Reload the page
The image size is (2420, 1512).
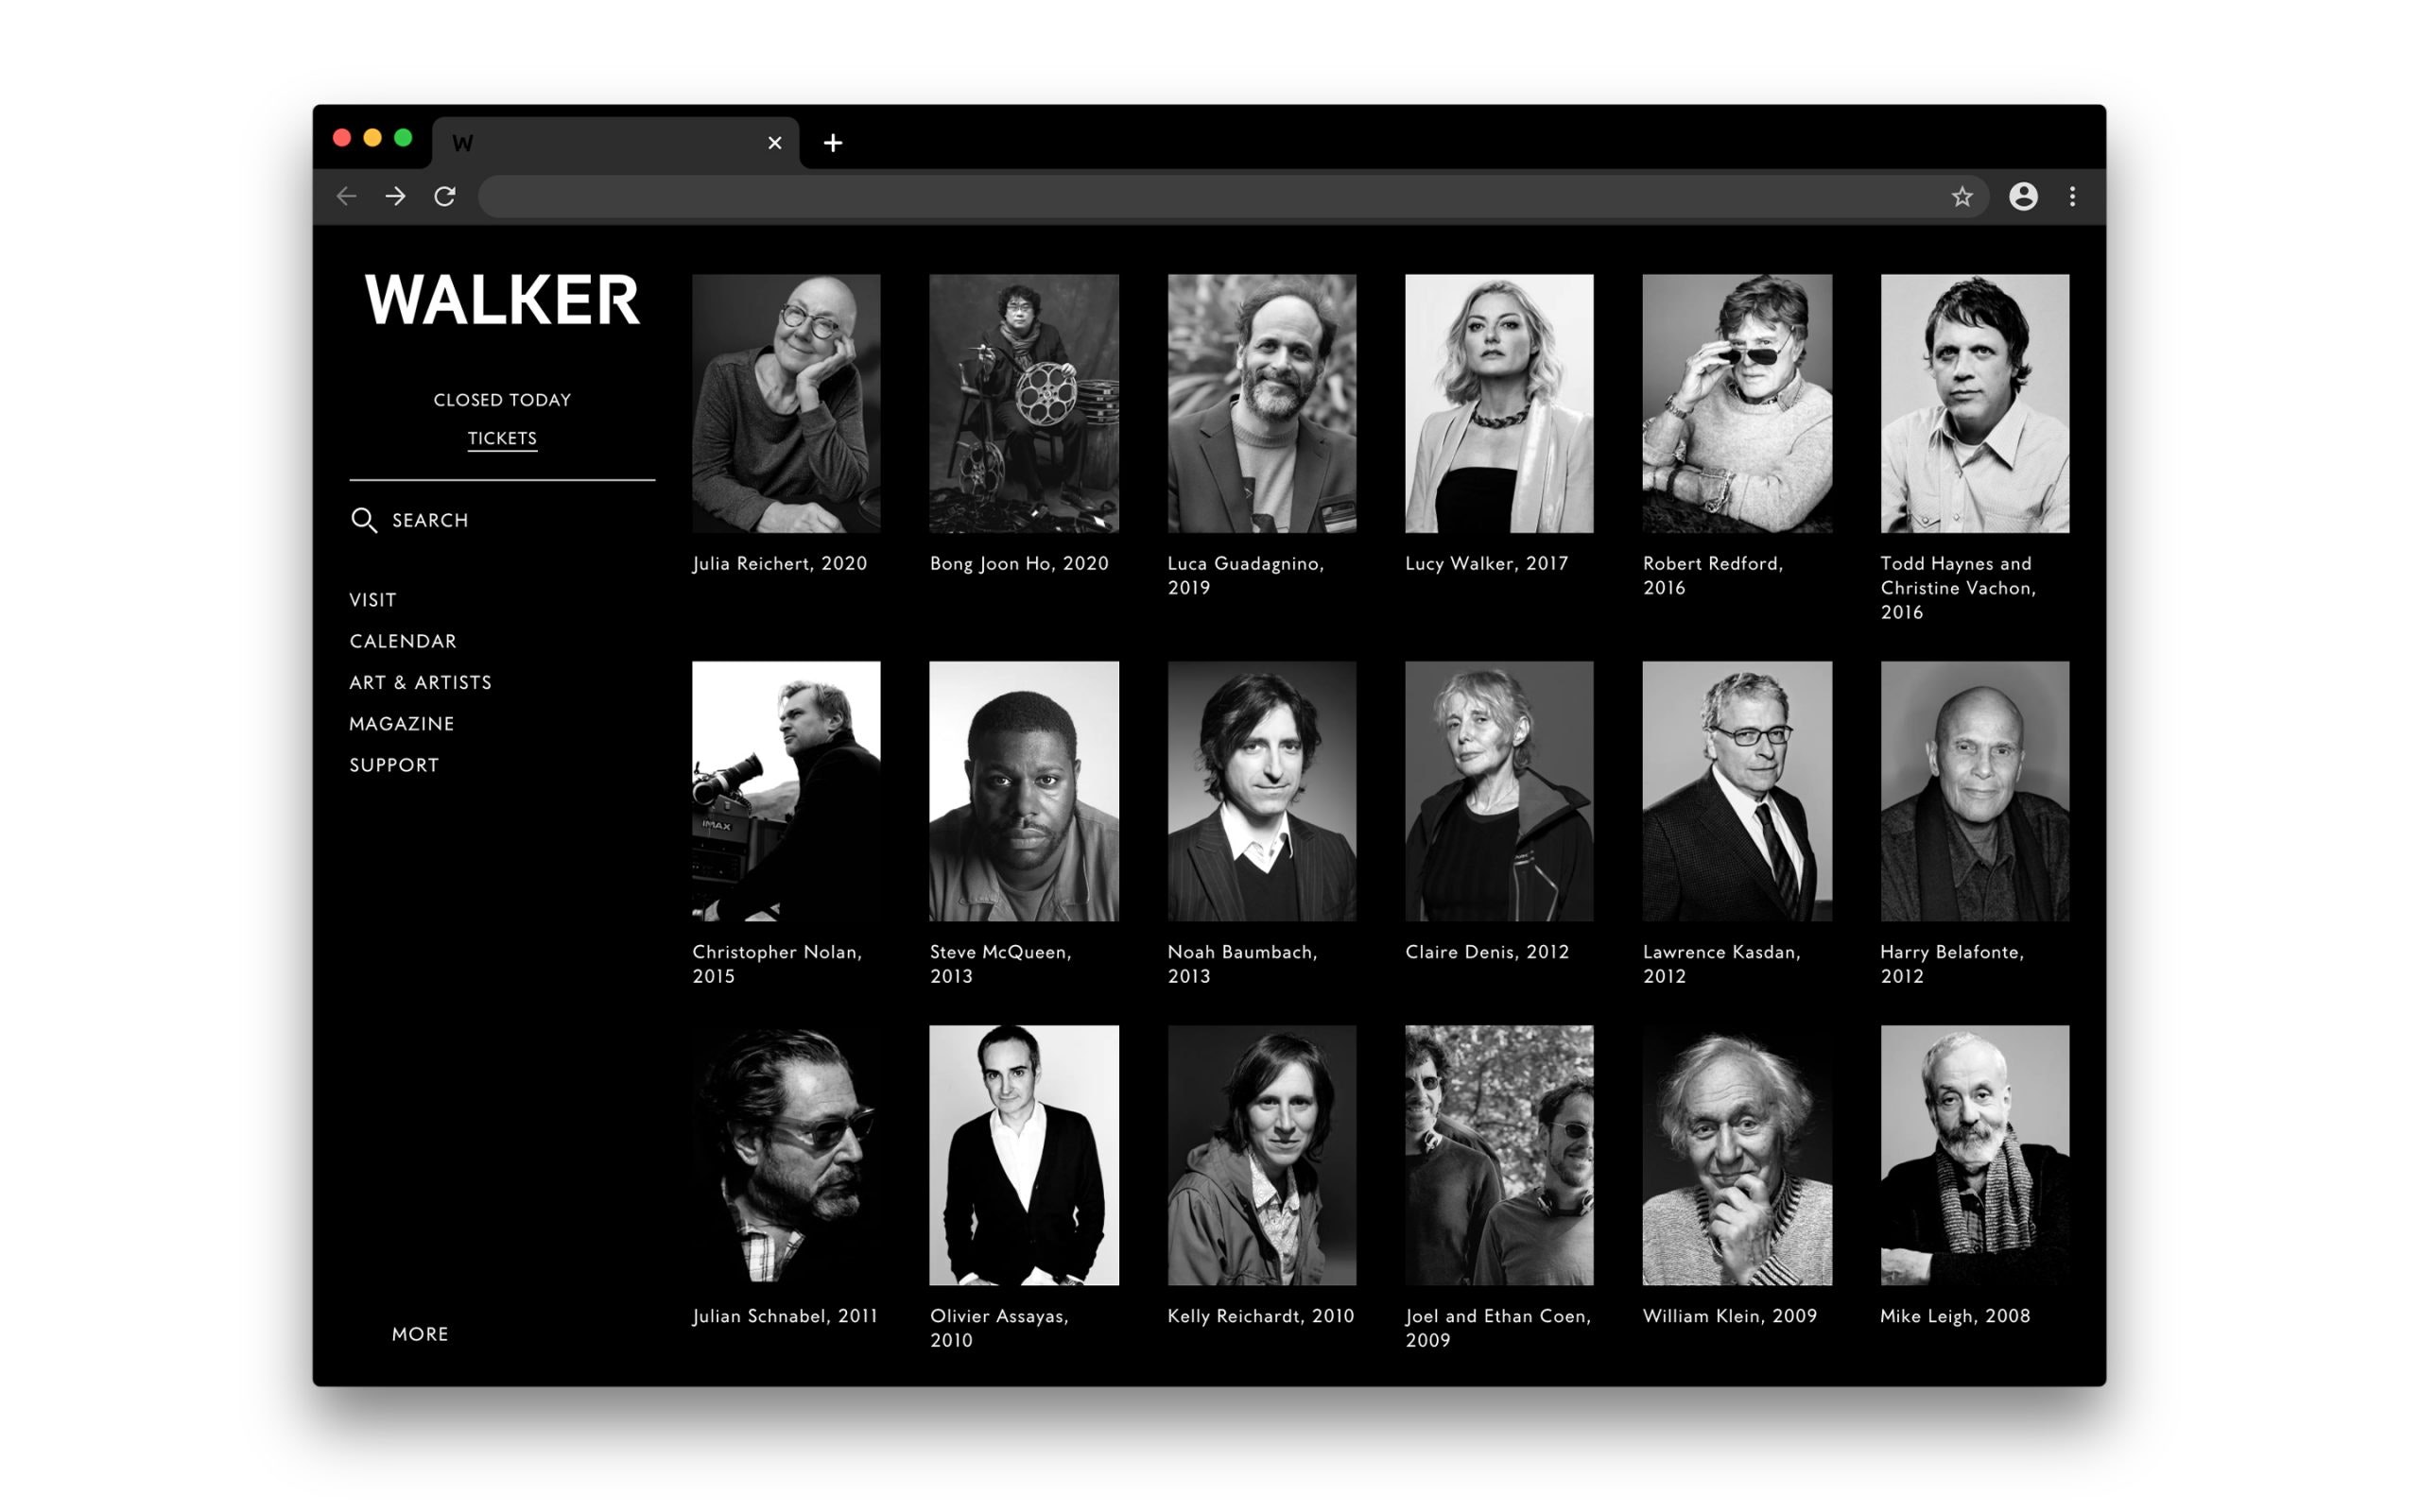click(x=445, y=197)
